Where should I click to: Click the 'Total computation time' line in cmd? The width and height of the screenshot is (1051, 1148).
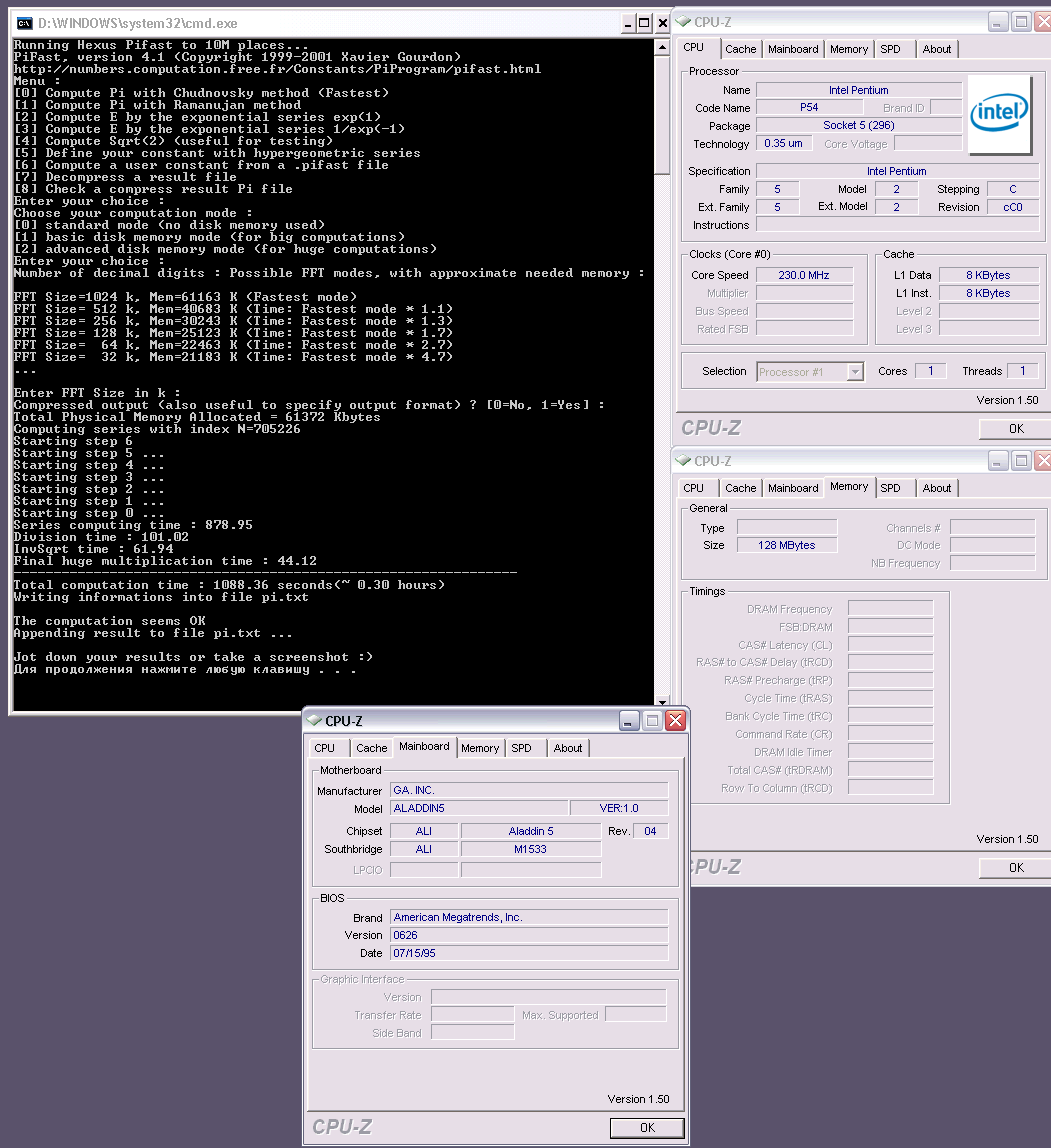229,585
